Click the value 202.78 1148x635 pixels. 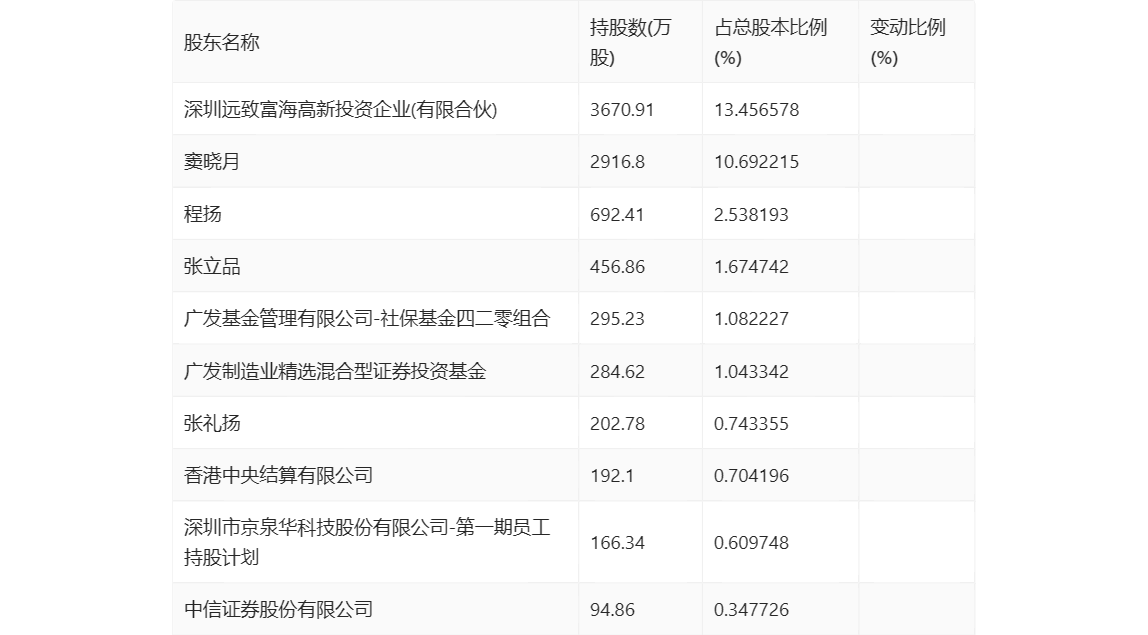(617, 423)
